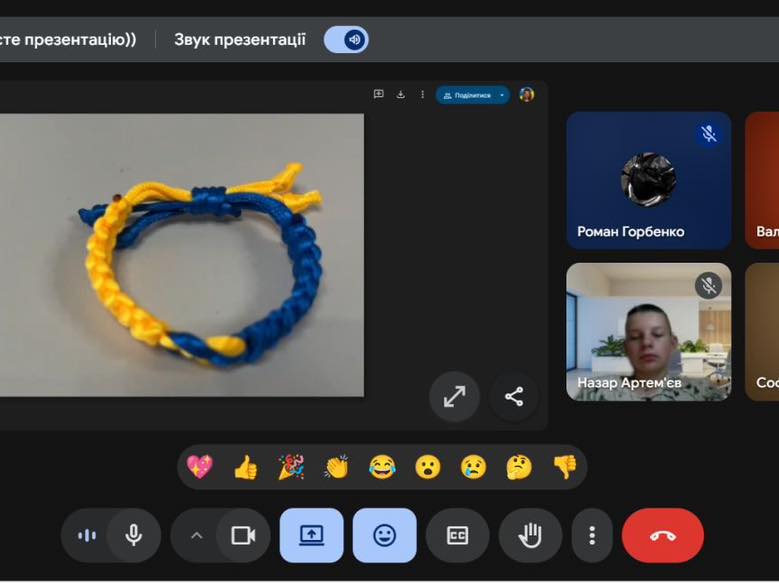The image size is (779, 583).
Task: Turn on closed captions
Action: (457, 535)
